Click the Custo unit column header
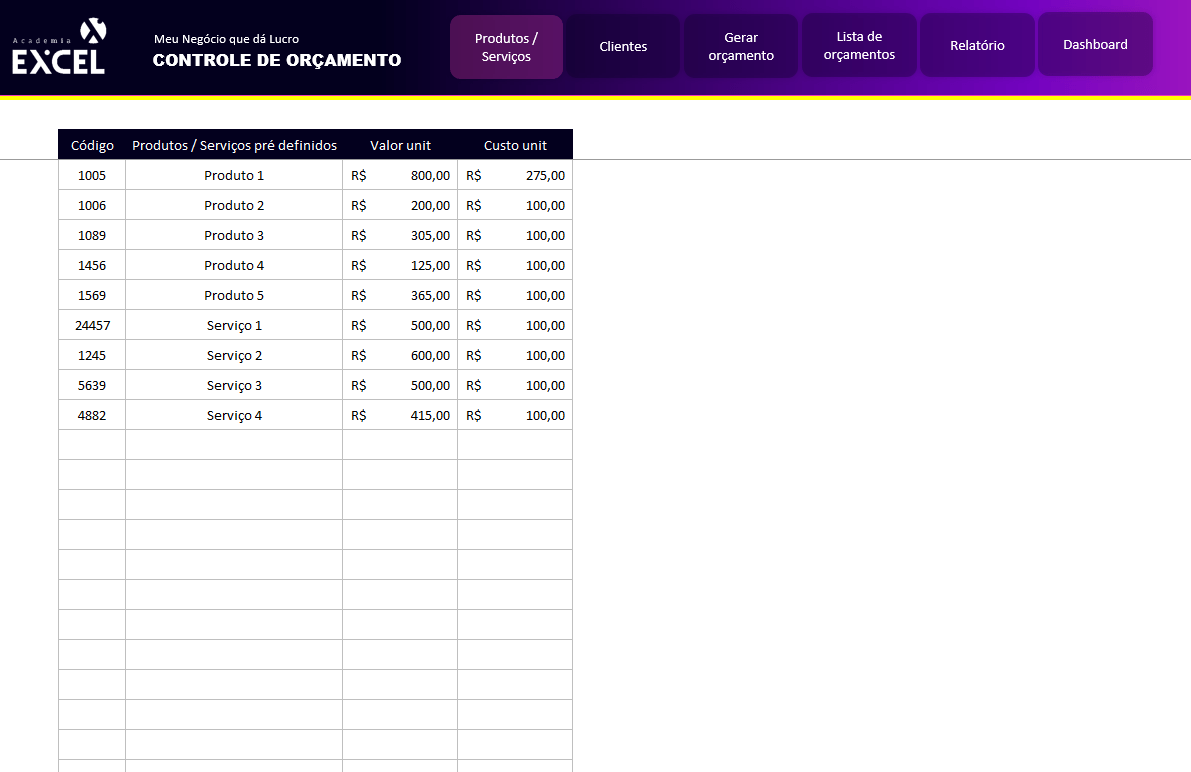 click(515, 145)
